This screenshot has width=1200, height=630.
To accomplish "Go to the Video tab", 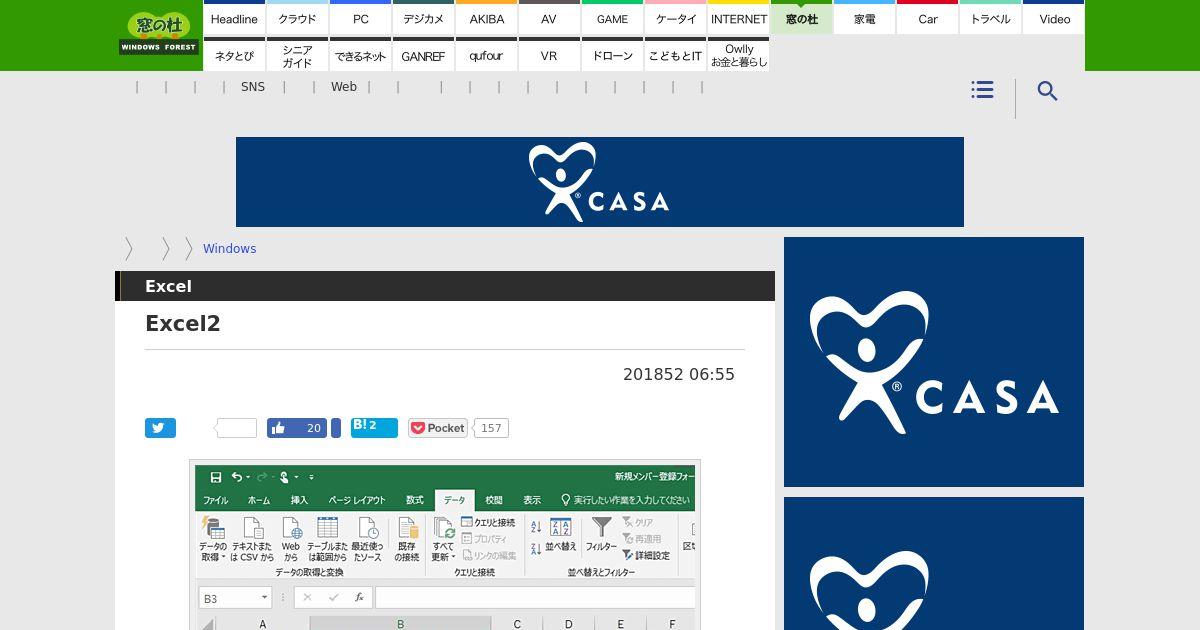I will (1054, 17).
